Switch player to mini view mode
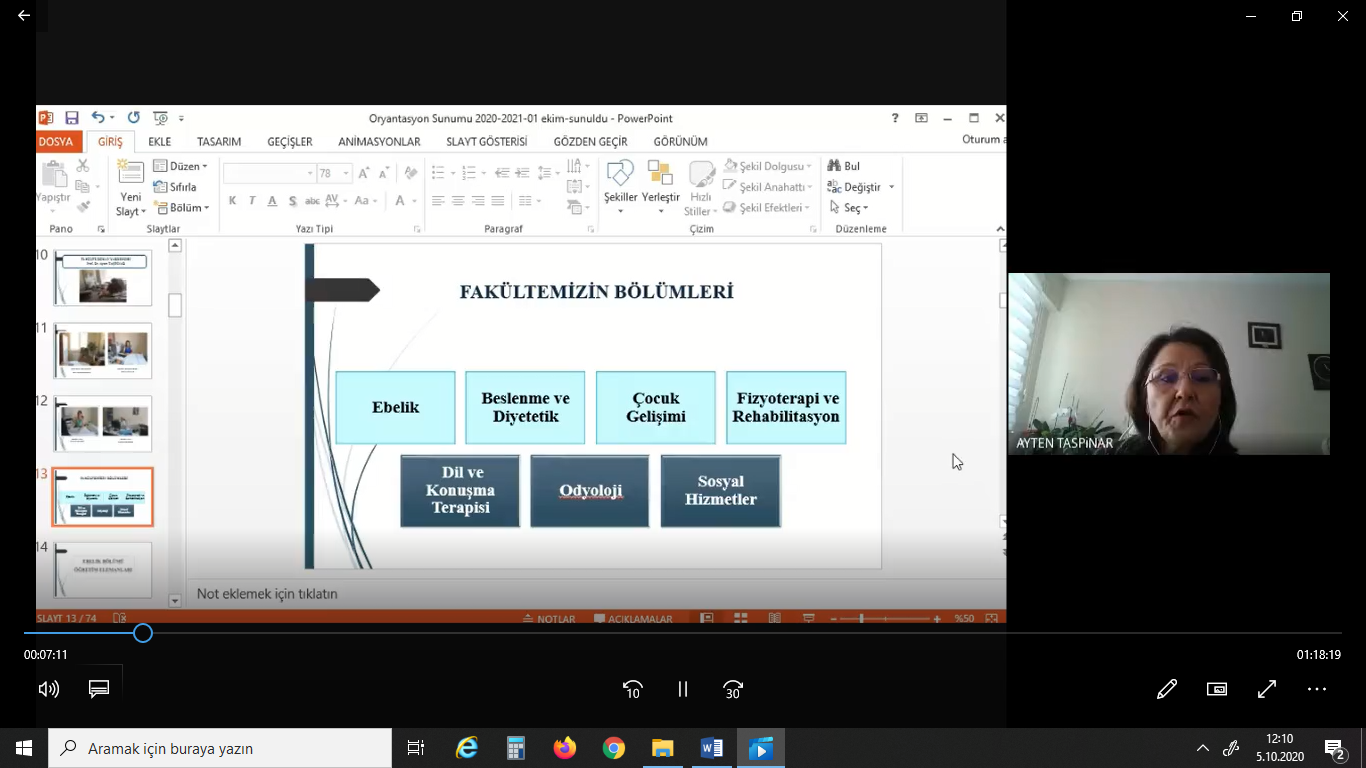This screenshot has height=768, width=1366. [1217, 689]
